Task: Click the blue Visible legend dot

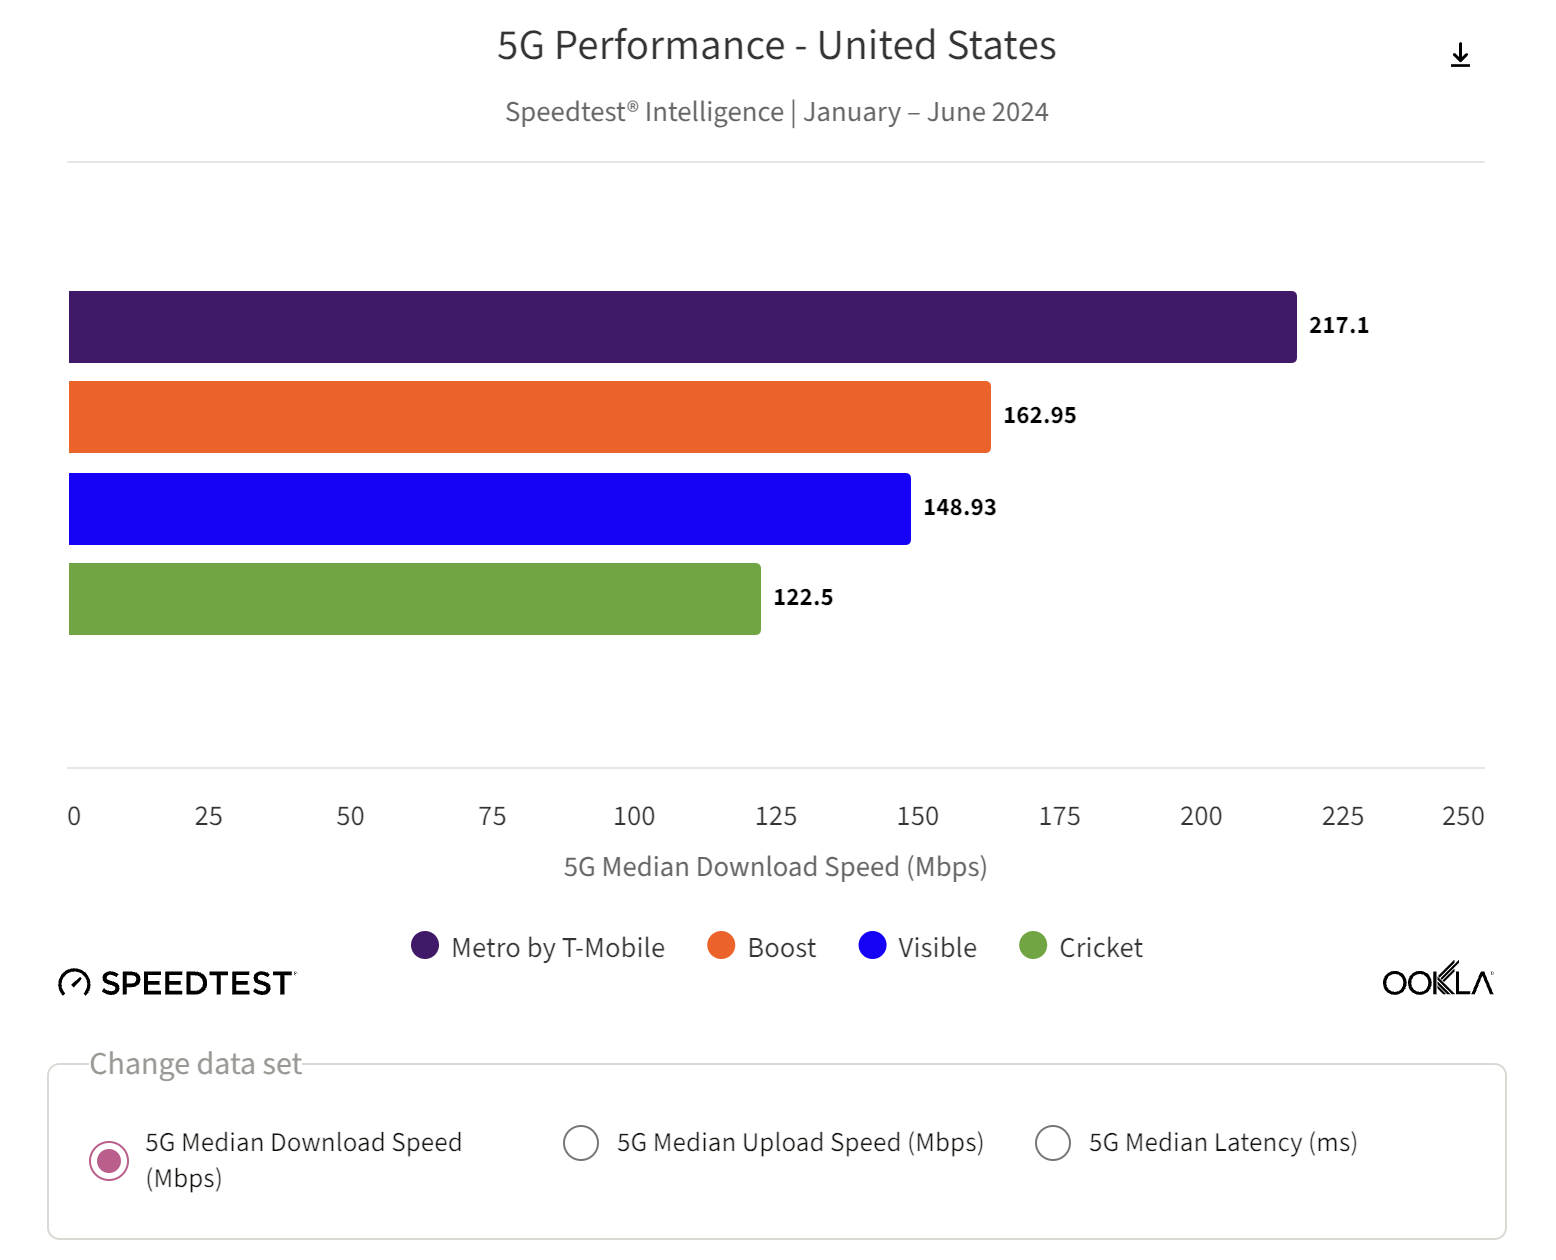Action: click(872, 946)
